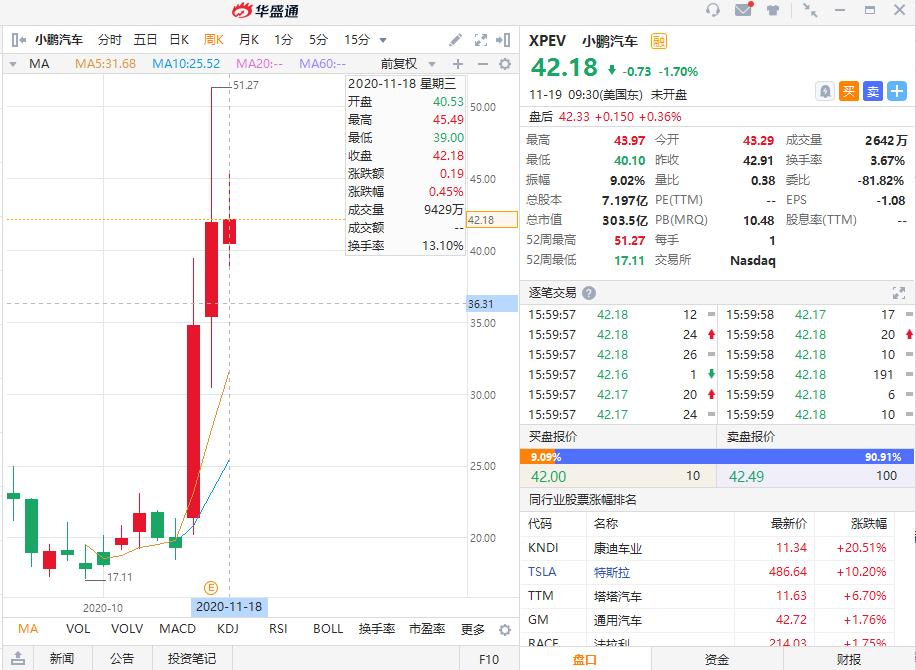The width and height of the screenshot is (916, 670).
Task: Add XPEV to watchlist plus button
Action: point(897,91)
